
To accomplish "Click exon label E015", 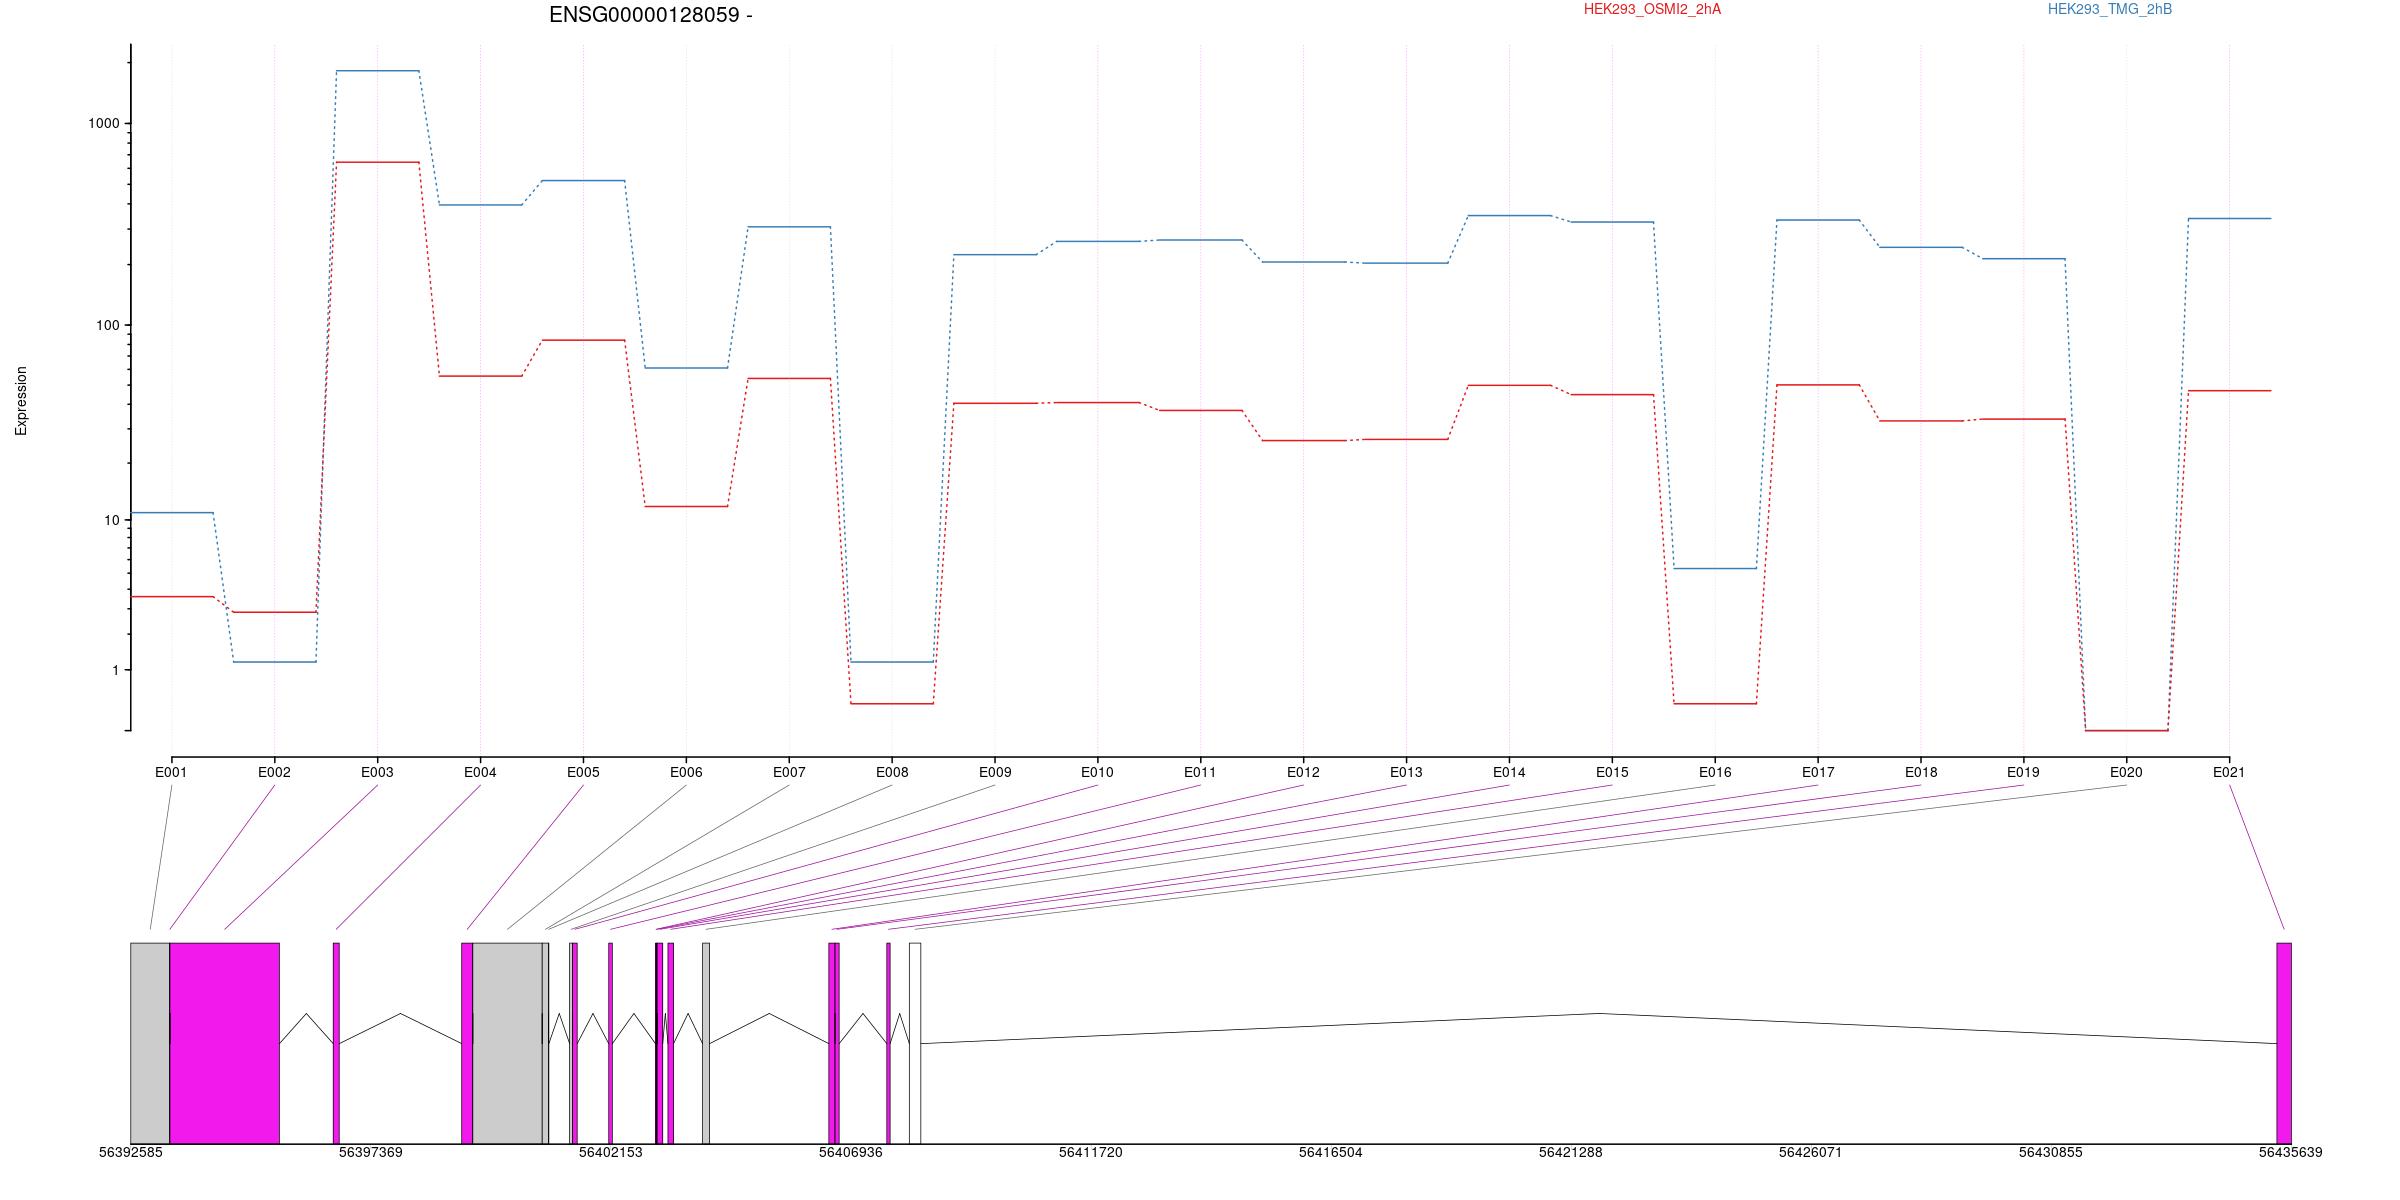I will coord(1612,772).
